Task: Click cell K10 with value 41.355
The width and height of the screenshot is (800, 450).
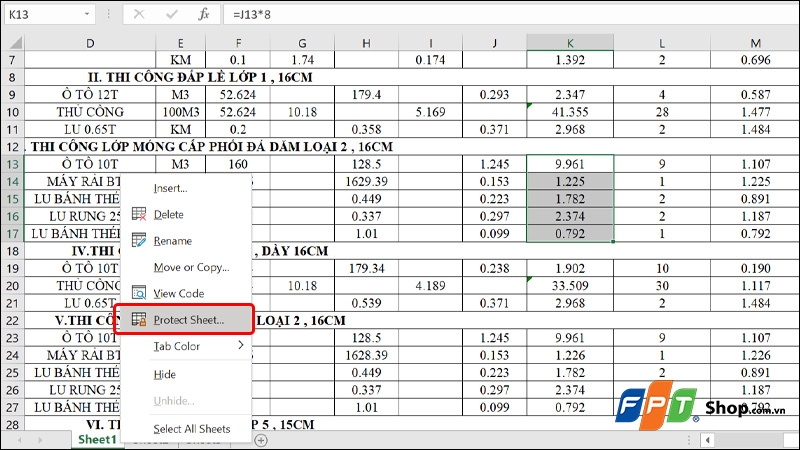Action: click(x=570, y=112)
